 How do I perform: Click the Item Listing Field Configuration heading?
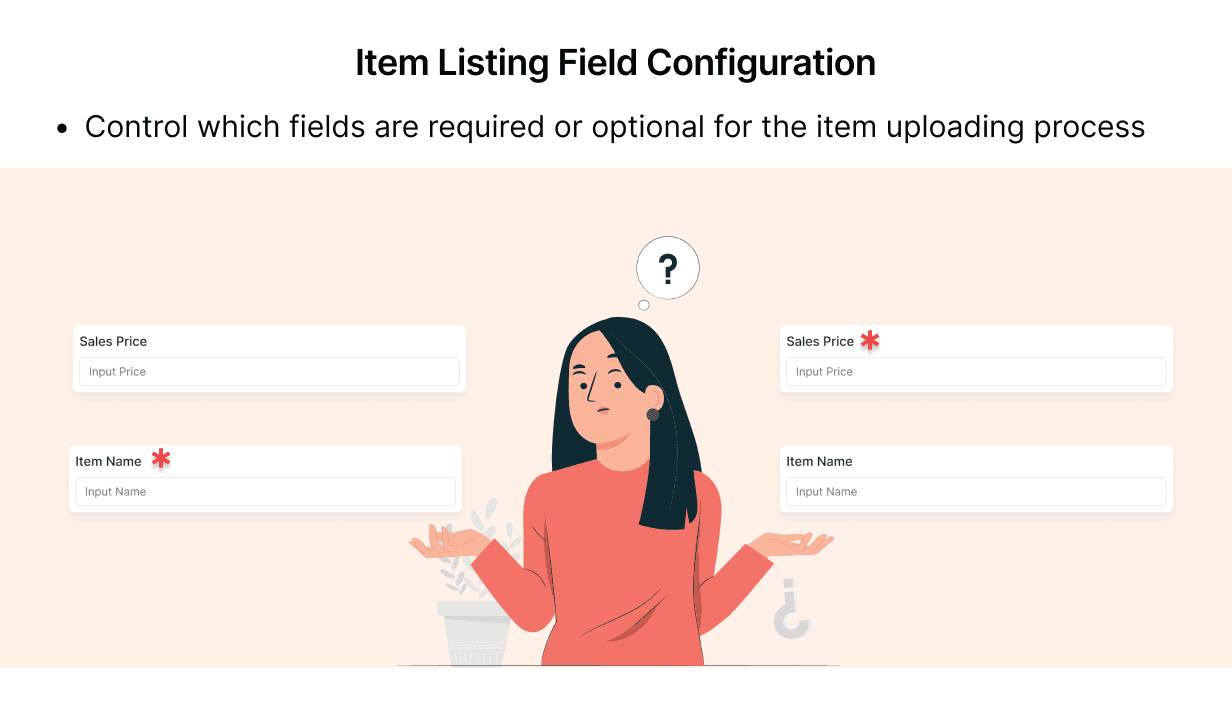[616, 63]
